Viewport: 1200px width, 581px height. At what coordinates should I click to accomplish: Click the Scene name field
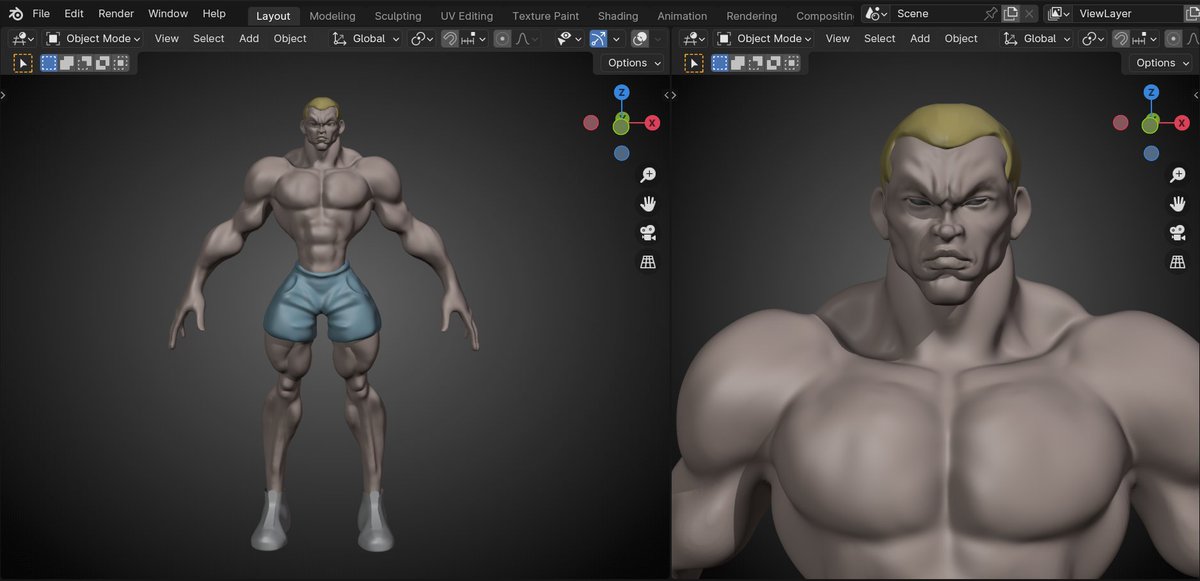[937, 14]
